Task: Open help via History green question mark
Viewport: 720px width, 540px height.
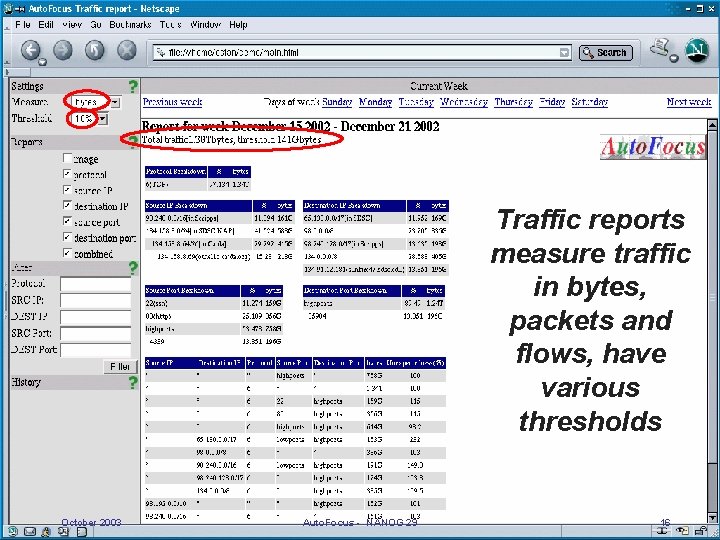Action: [133, 382]
